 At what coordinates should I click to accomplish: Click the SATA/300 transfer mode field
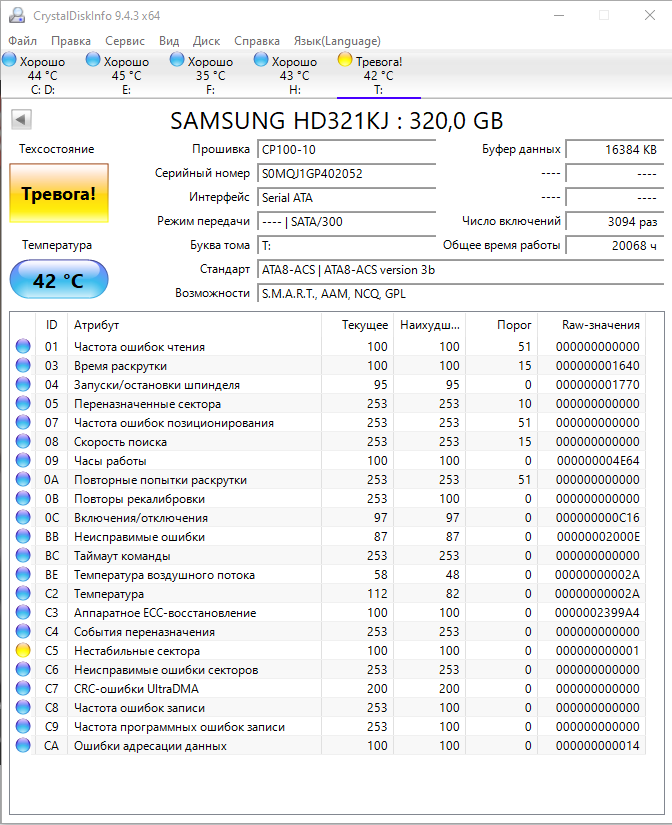point(347,222)
